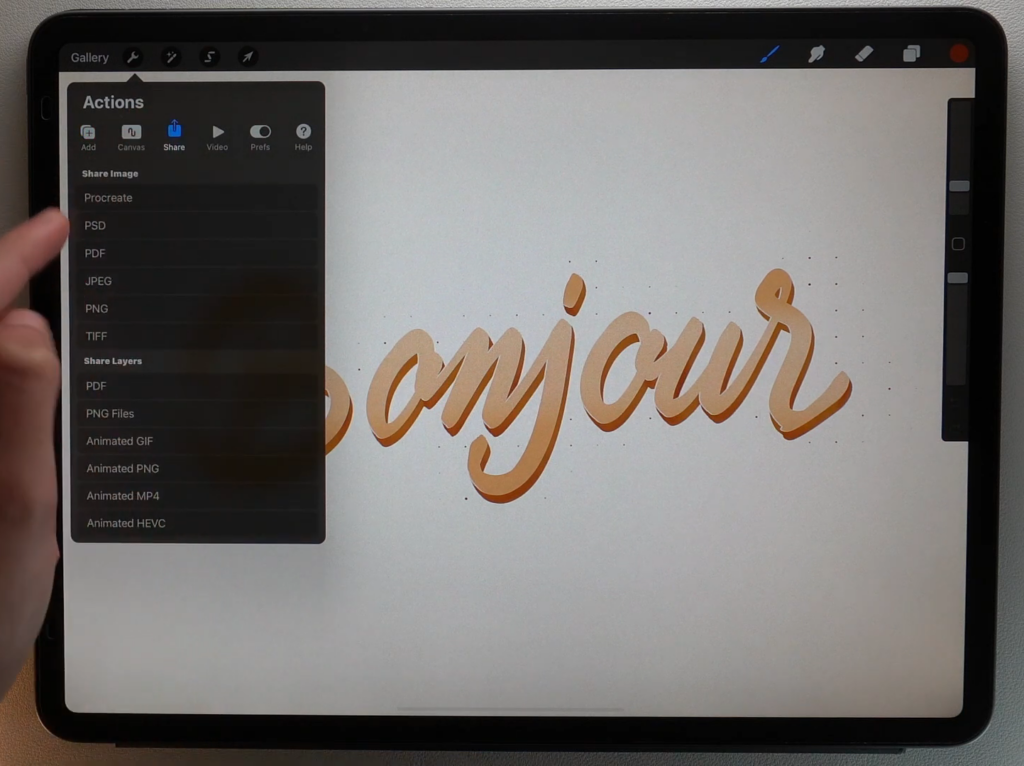Select the Smudge tool

pos(816,54)
